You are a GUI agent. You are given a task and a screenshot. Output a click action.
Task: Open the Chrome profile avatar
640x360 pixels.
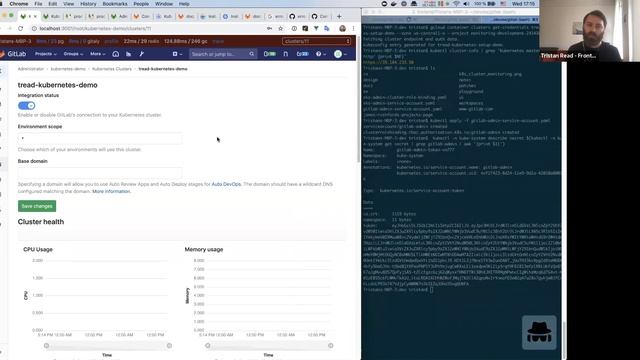click(x=342, y=29)
